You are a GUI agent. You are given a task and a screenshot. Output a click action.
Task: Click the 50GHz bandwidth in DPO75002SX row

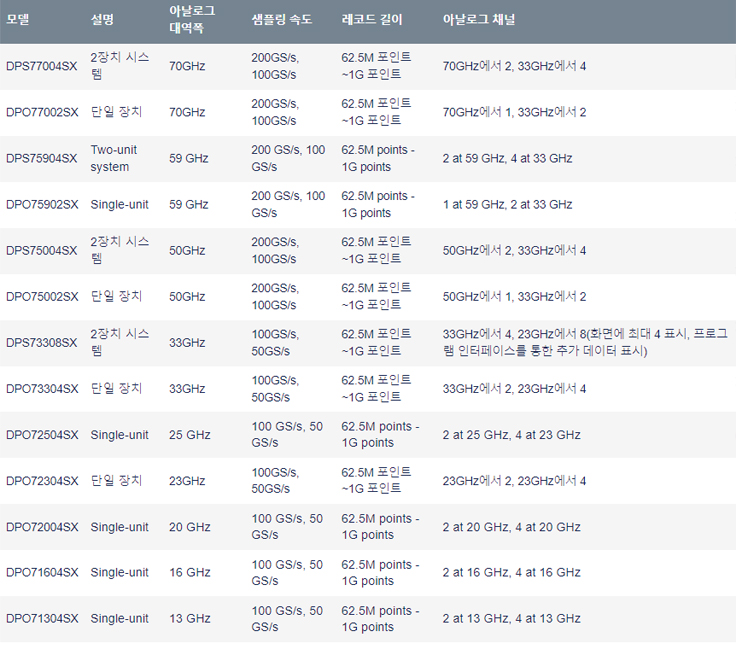coord(187,297)
